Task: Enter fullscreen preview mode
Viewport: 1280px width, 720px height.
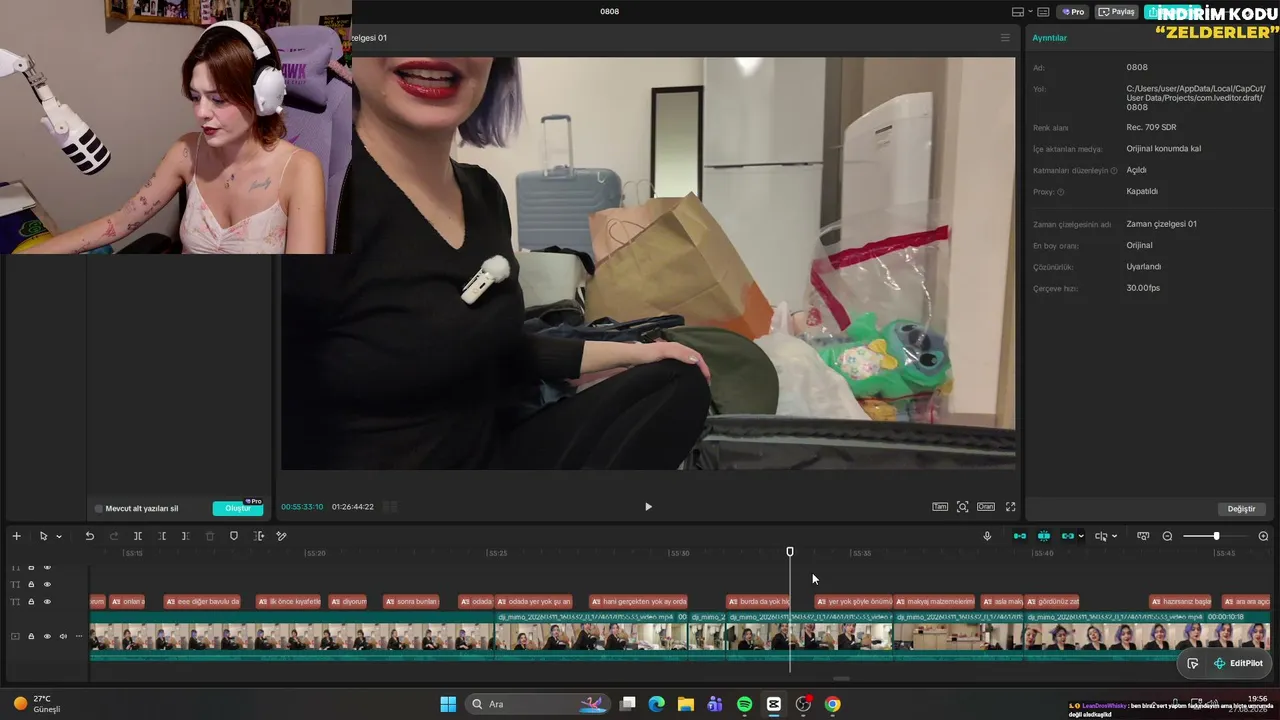Action: pos(1010,507)
